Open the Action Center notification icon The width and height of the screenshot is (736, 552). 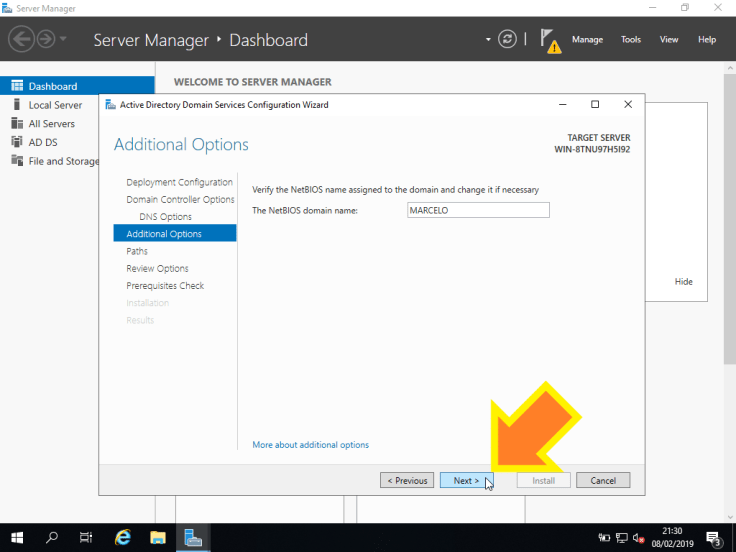(714, 538)
